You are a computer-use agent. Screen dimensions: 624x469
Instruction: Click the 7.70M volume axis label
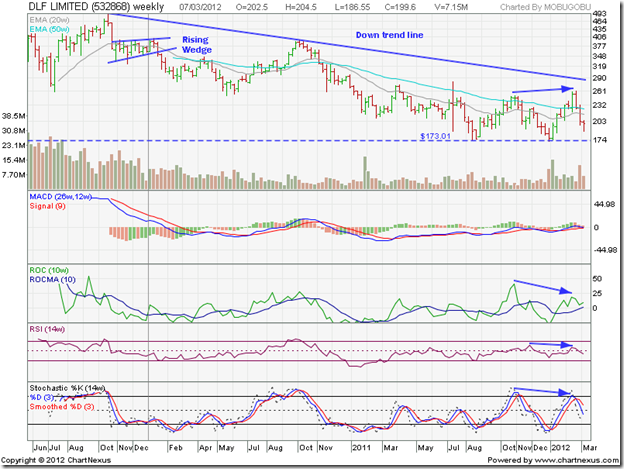point(14,175)
